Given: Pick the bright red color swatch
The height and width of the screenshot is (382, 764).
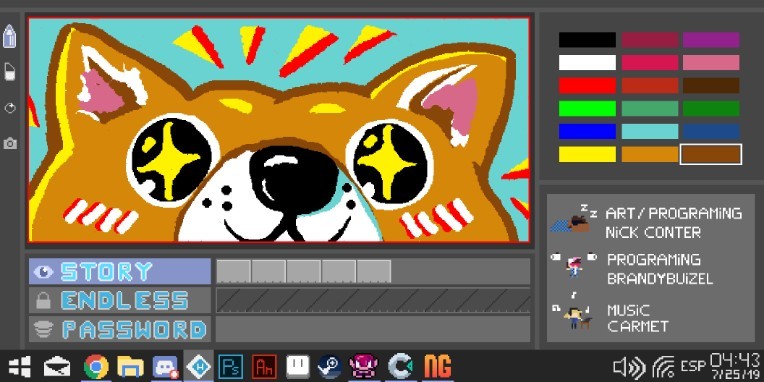Looking at the screenshot, I should click(587, 85).
